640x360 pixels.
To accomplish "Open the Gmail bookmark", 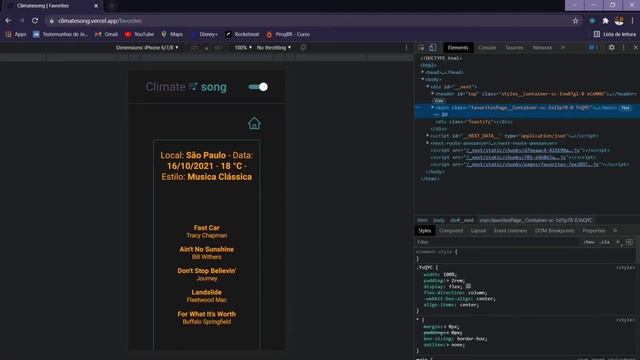I will (106, 34).
